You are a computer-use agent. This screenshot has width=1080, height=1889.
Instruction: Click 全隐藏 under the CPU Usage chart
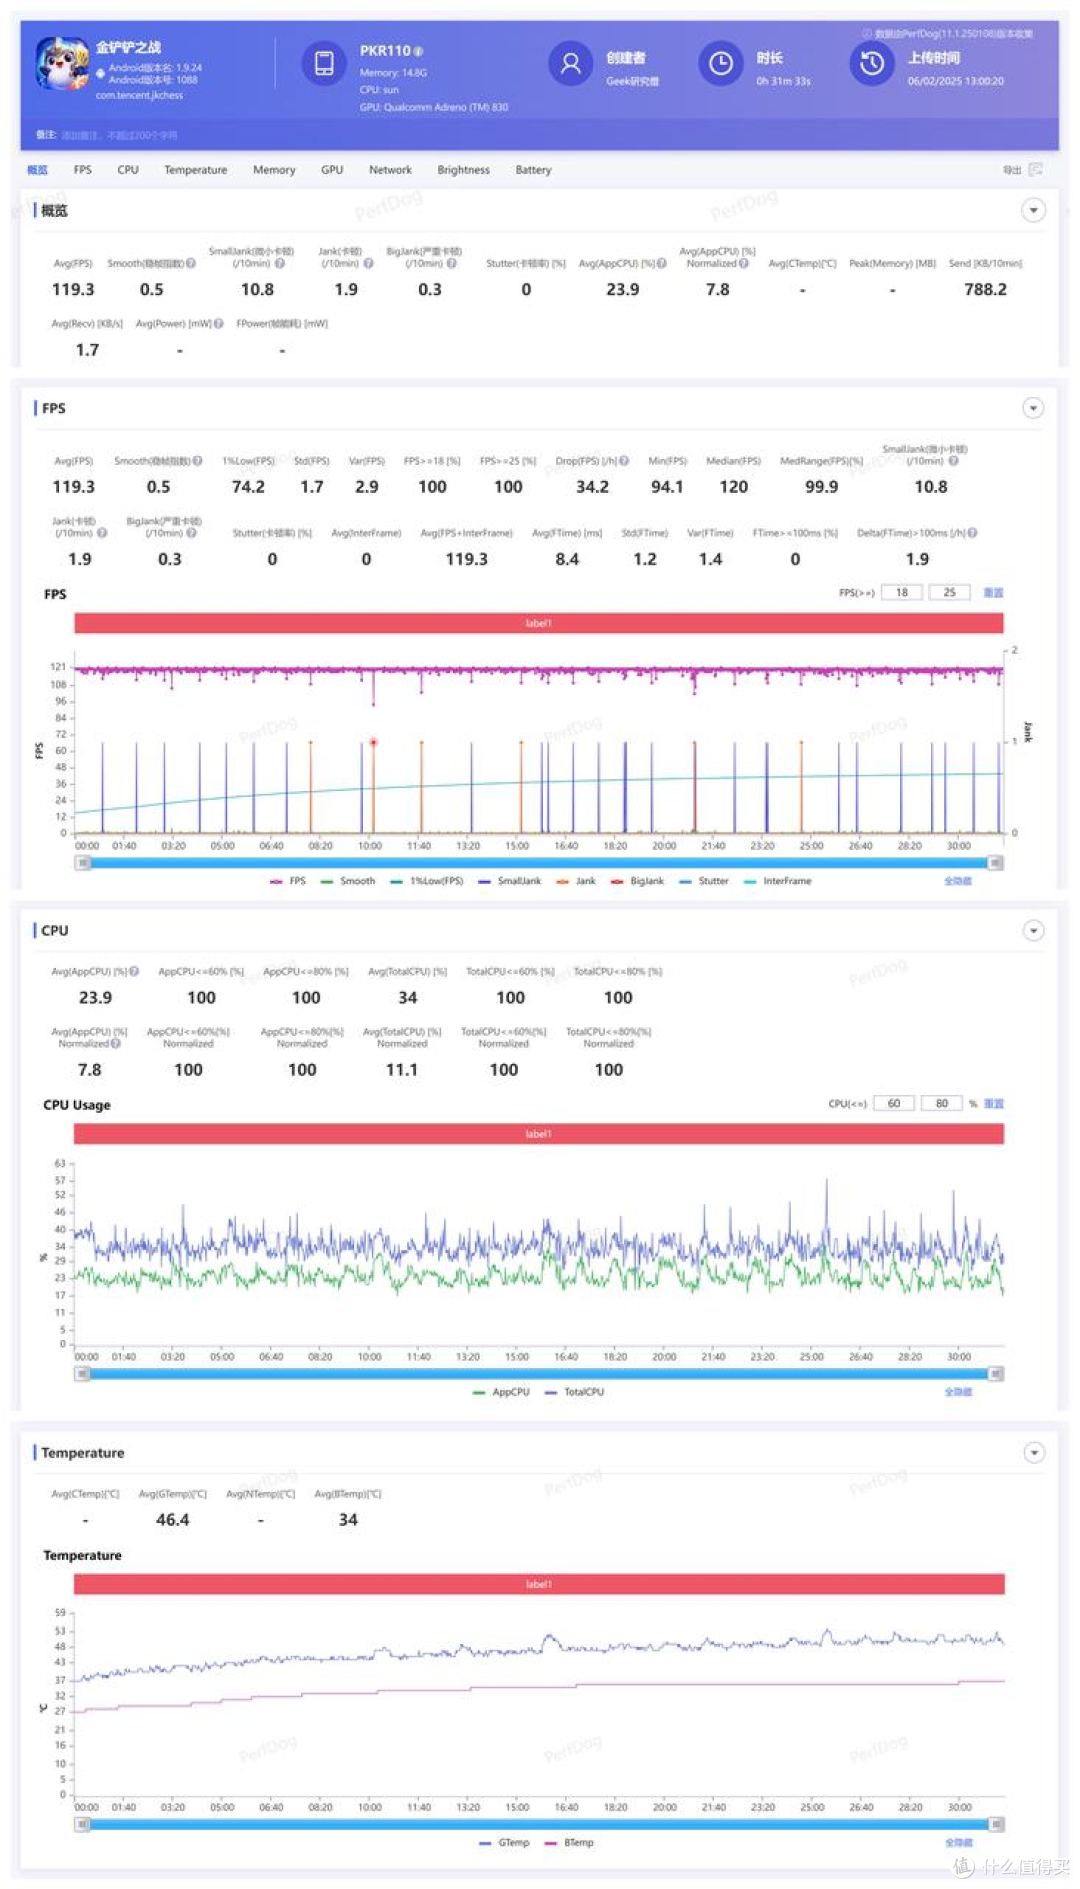pyautogui.click(x=958, y=1392)
